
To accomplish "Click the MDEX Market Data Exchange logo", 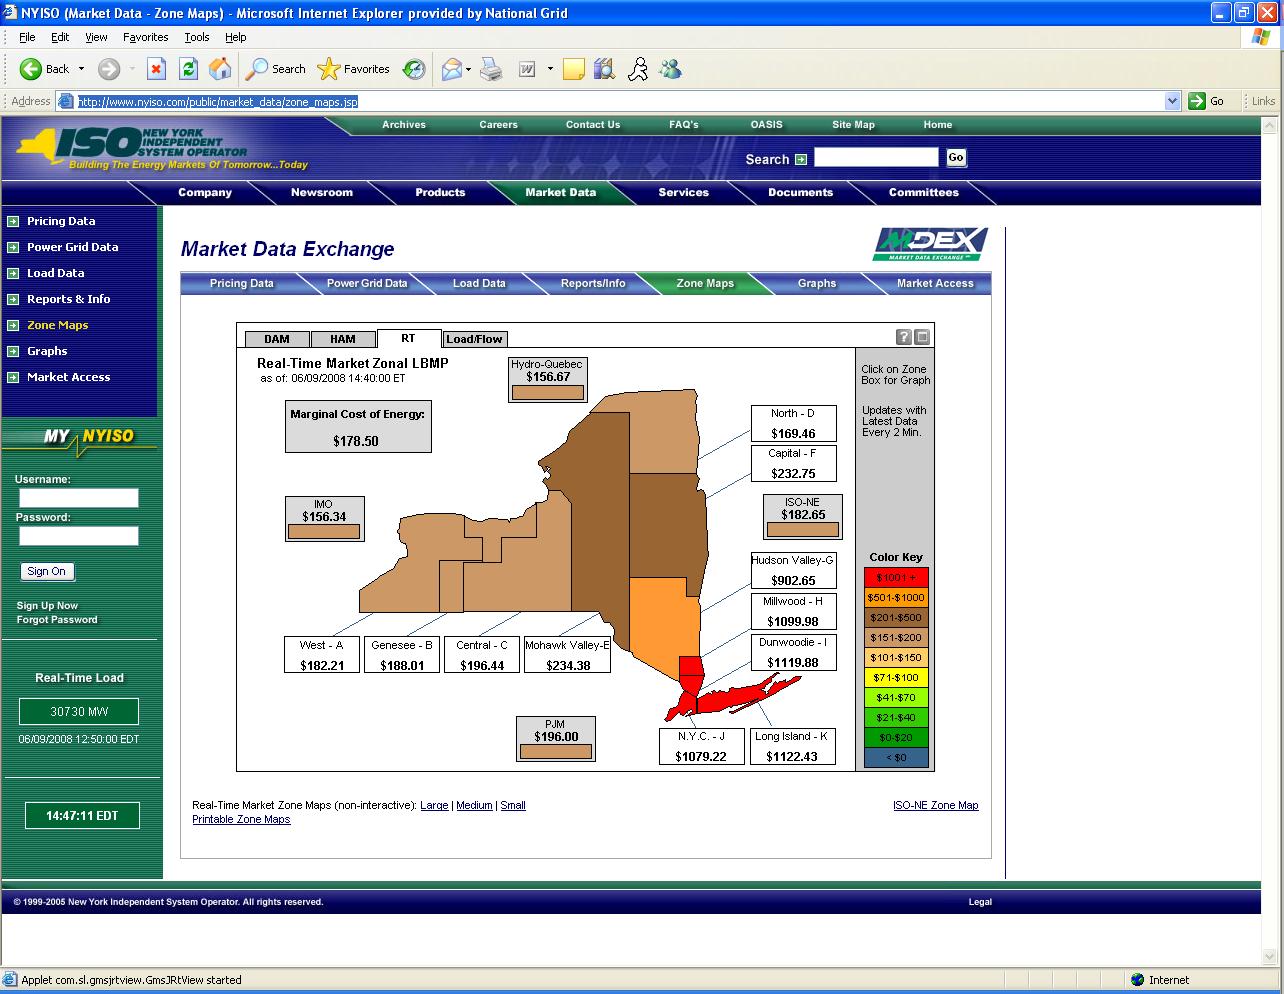I will coord(931,244).
